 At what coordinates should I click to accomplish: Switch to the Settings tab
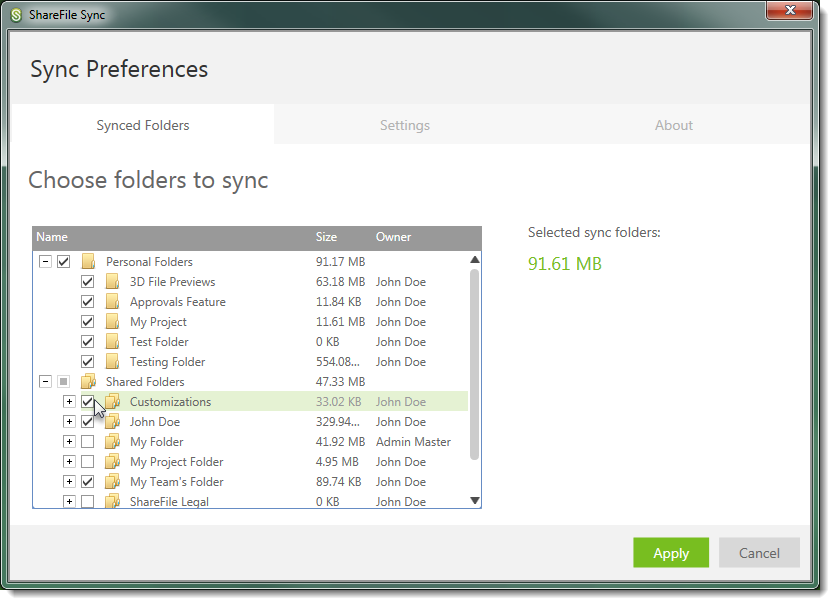(404, 125)
